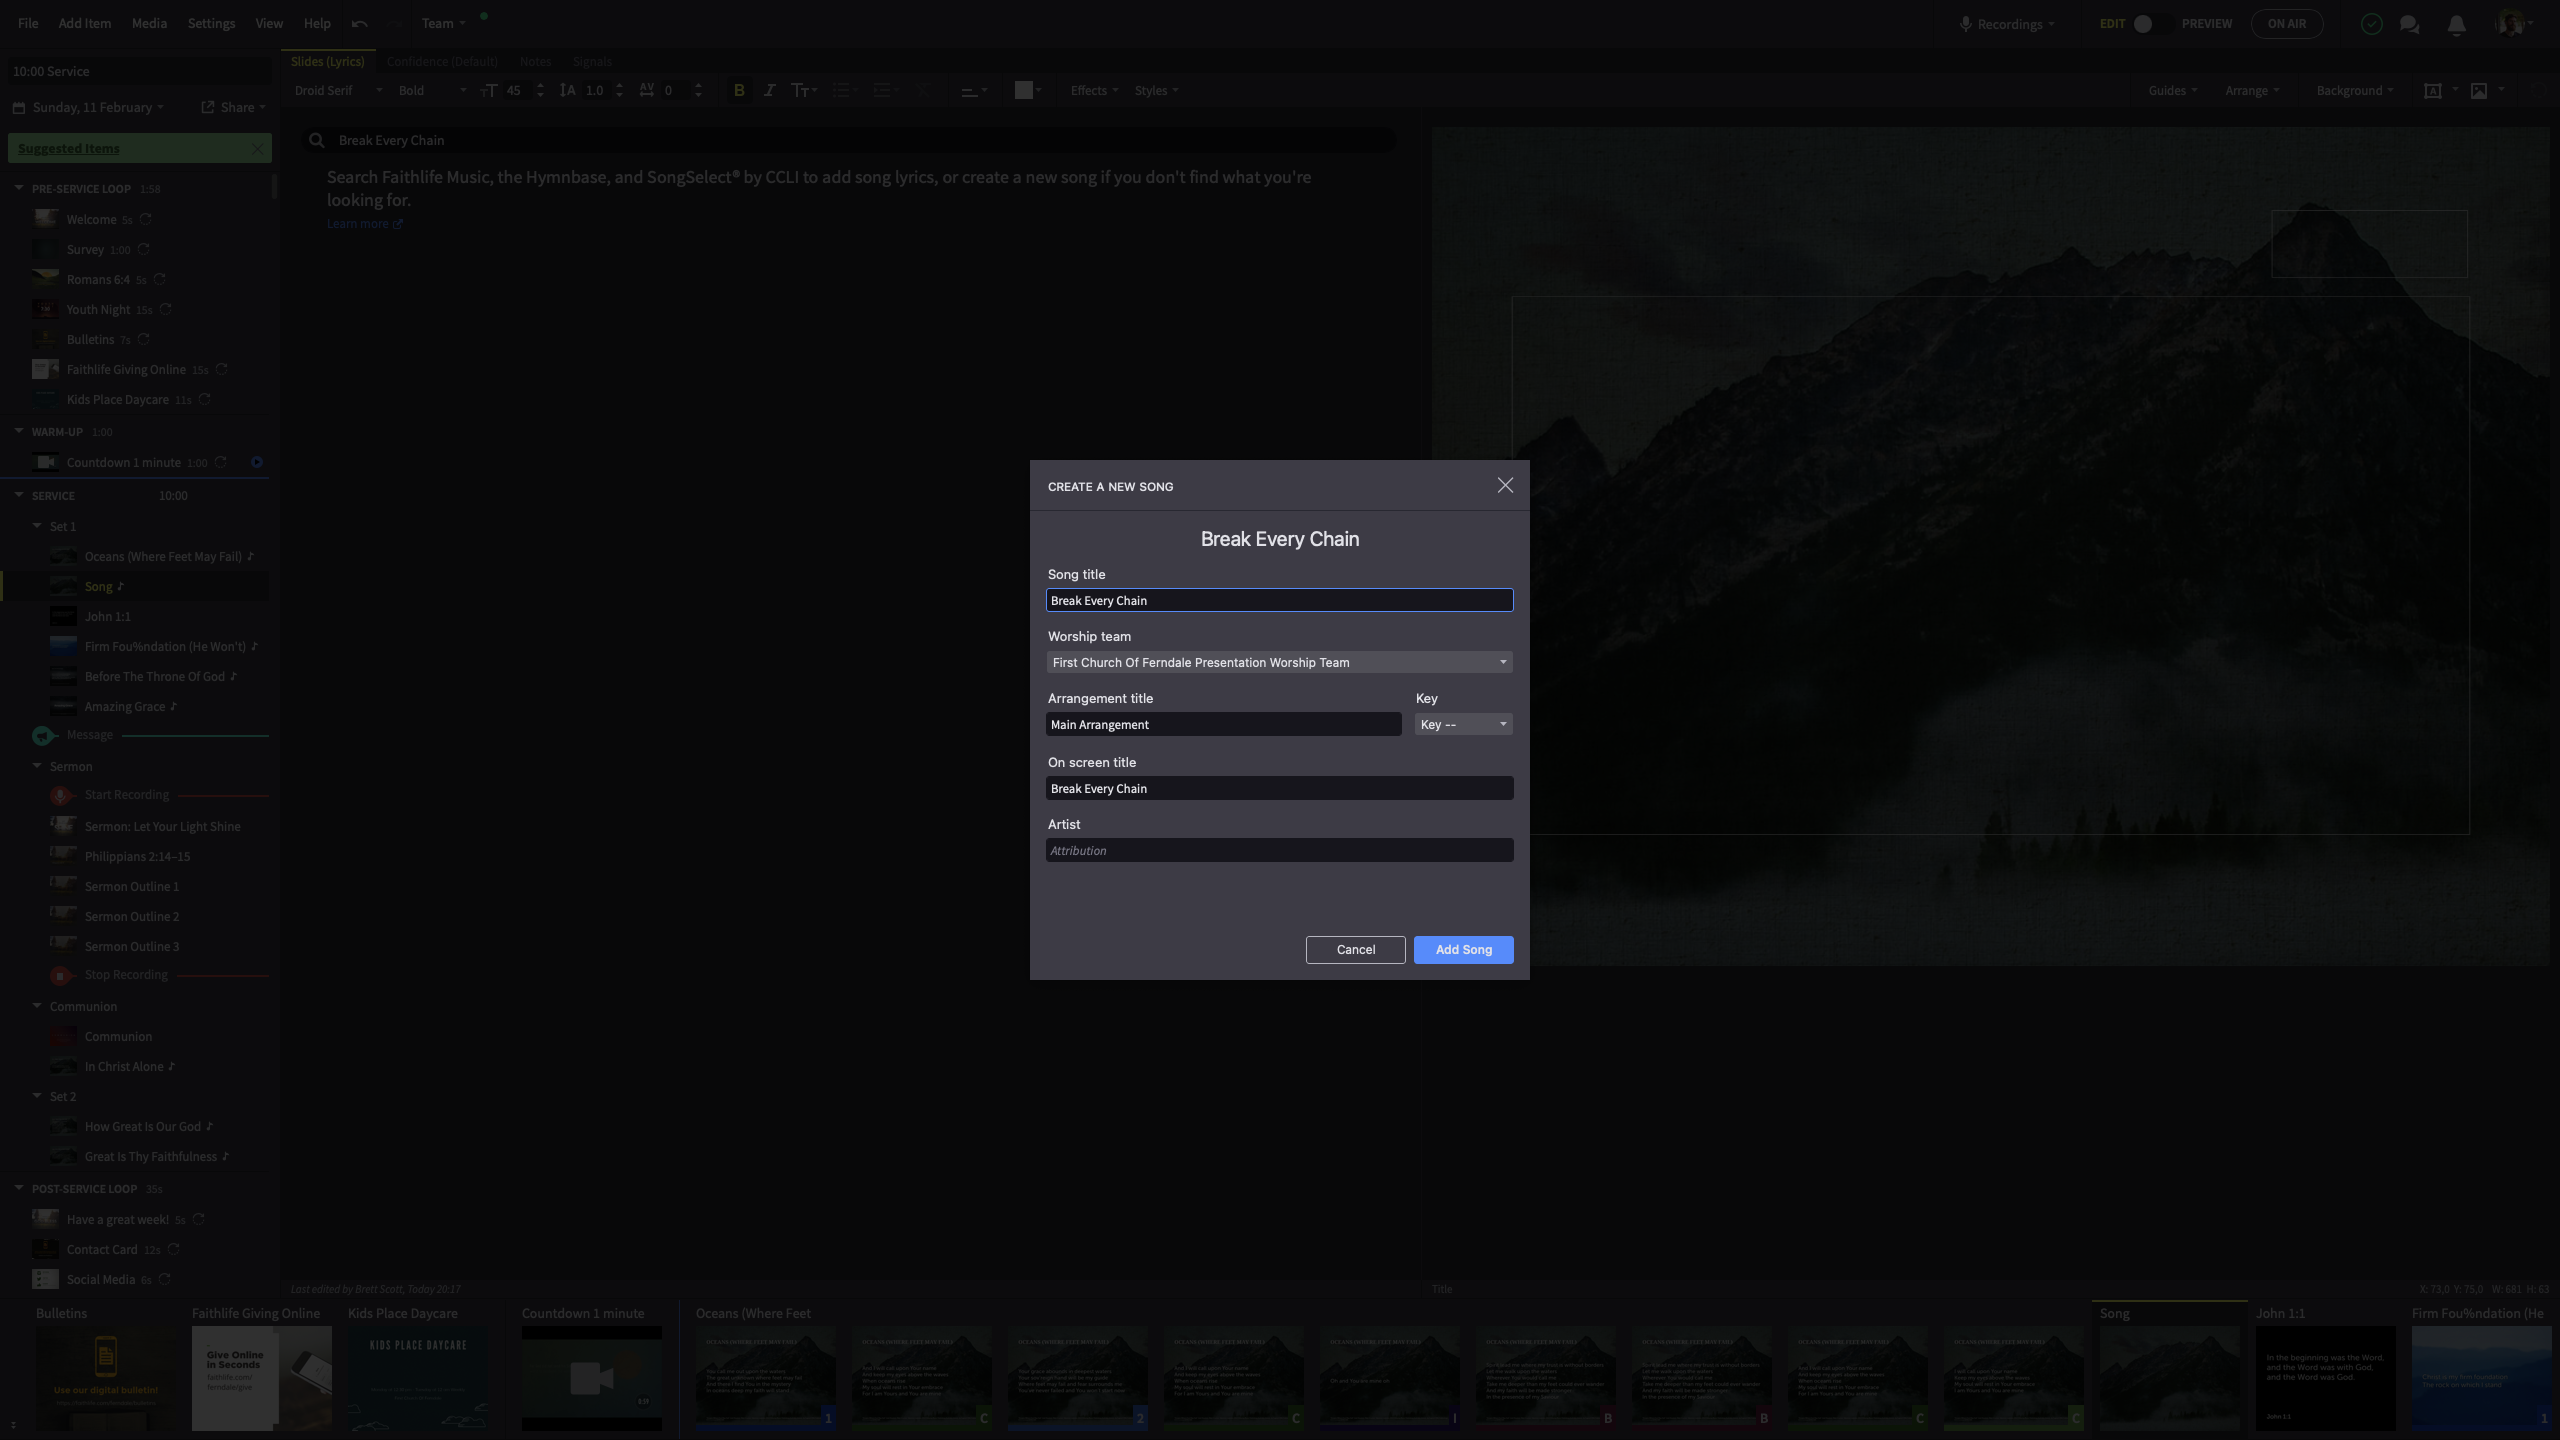Open the Worship team dropdown
The height and width of the screenshot is (1440, 2560).
coord(1279,662)
